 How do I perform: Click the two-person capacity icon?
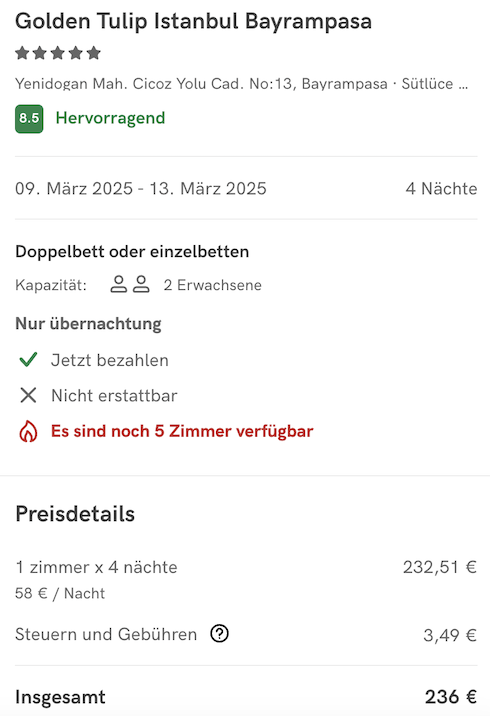click(130, 284)
